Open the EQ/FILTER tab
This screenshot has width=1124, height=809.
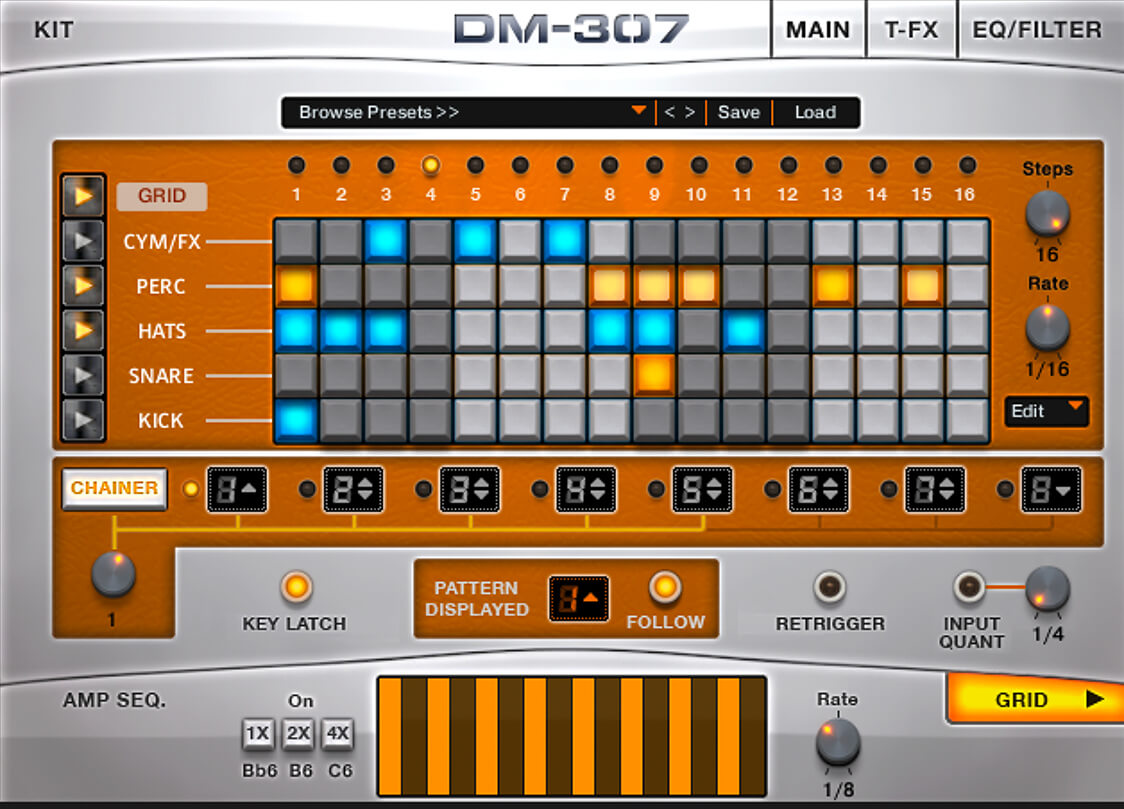(x=1037, y=29)
